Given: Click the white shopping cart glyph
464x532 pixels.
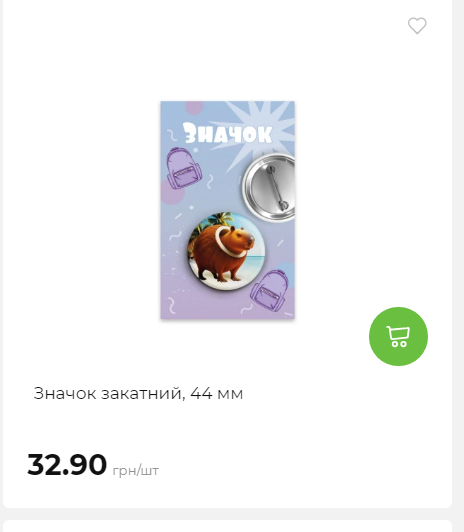Looking at the screenshot, I should 398,336.
